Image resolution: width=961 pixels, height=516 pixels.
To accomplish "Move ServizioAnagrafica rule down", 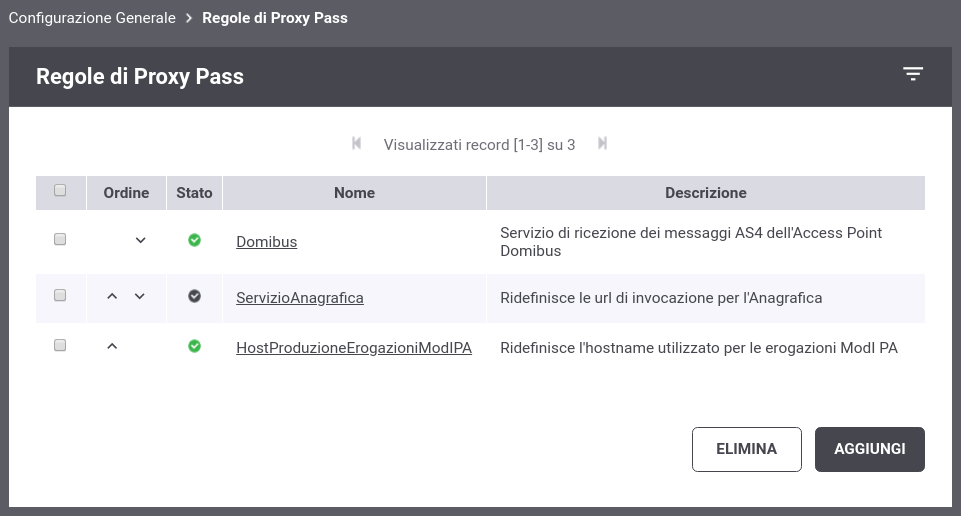I will (x=140, y=296).
